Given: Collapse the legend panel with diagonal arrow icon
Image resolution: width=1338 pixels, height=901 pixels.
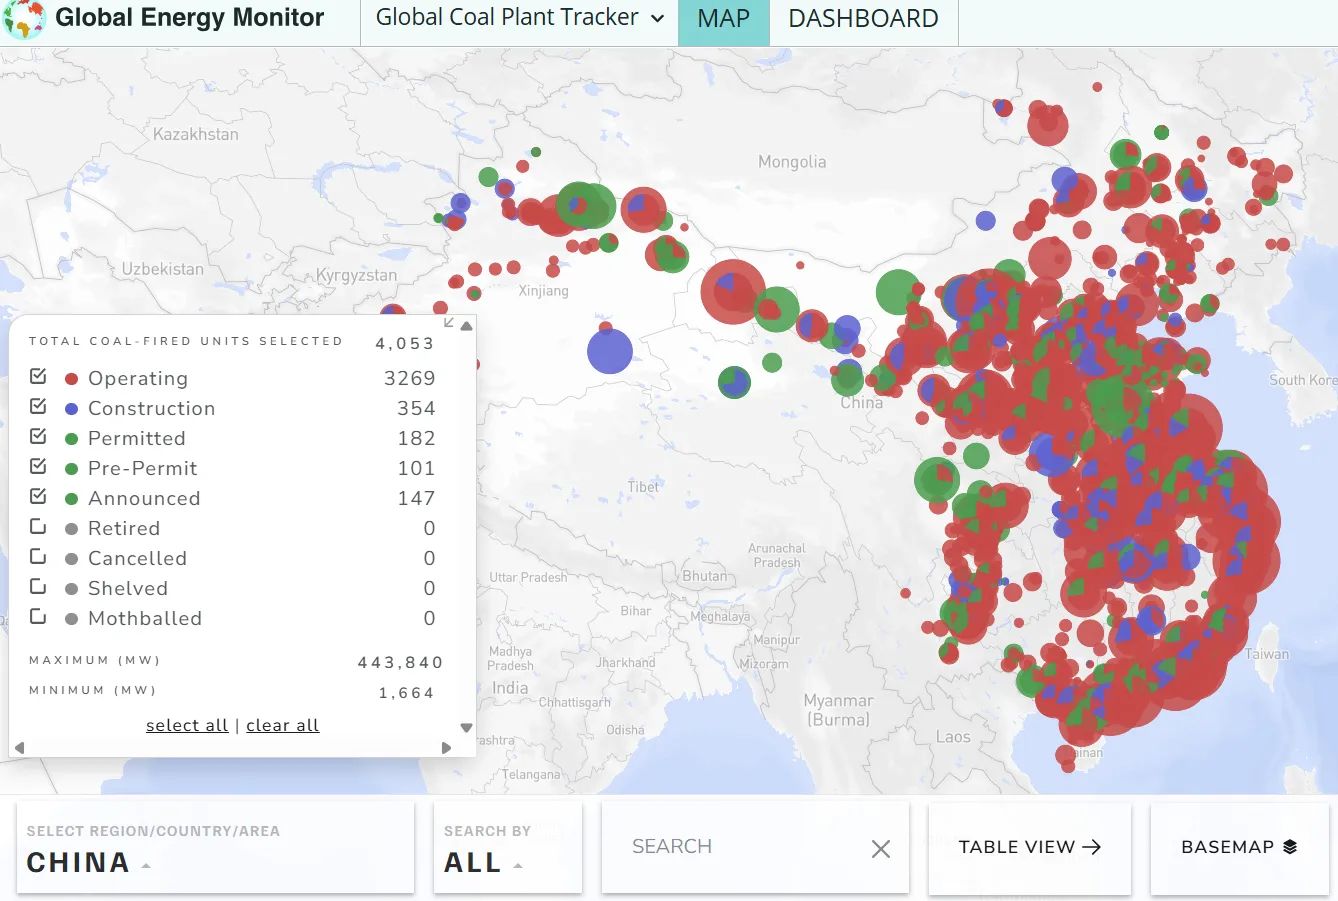Looking at the screenshot, I should [x=449, y=323].
